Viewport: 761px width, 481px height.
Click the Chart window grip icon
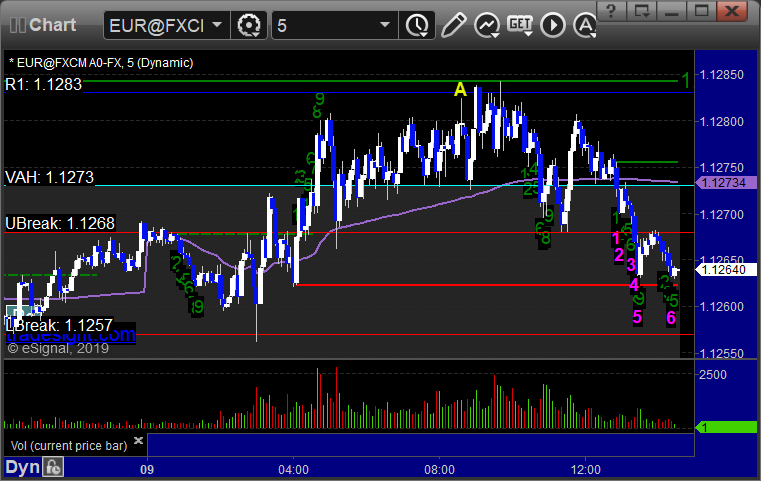click(x=17, y=25)
